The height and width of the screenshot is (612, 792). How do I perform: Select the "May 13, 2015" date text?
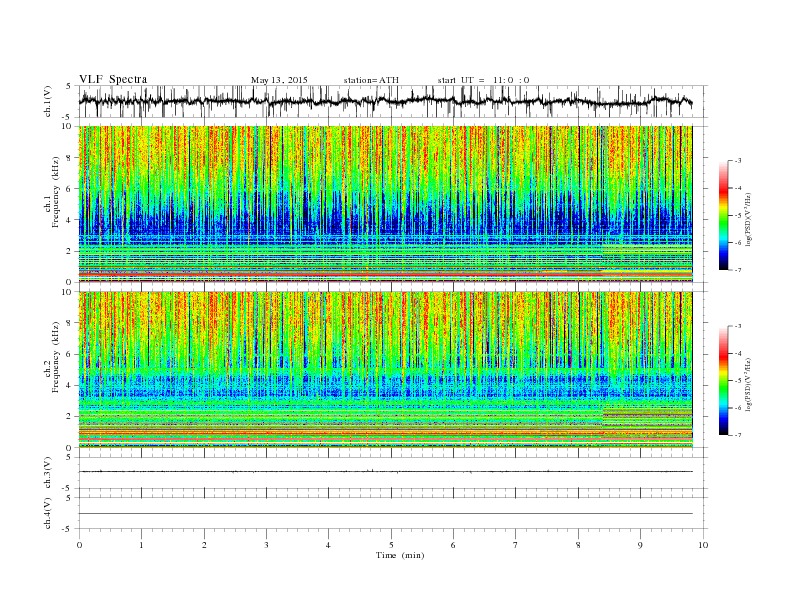pyautogui.click(x=279, y=80)
